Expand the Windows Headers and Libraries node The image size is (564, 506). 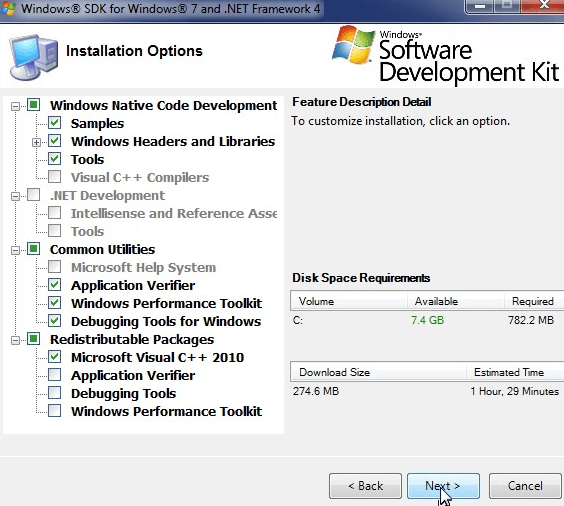36,142
